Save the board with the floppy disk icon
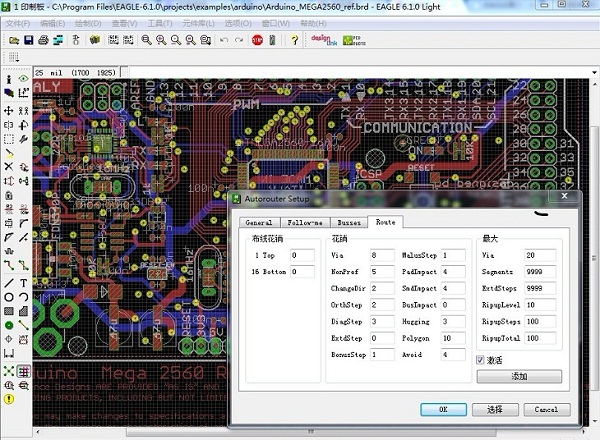 (x=29, y=40)
